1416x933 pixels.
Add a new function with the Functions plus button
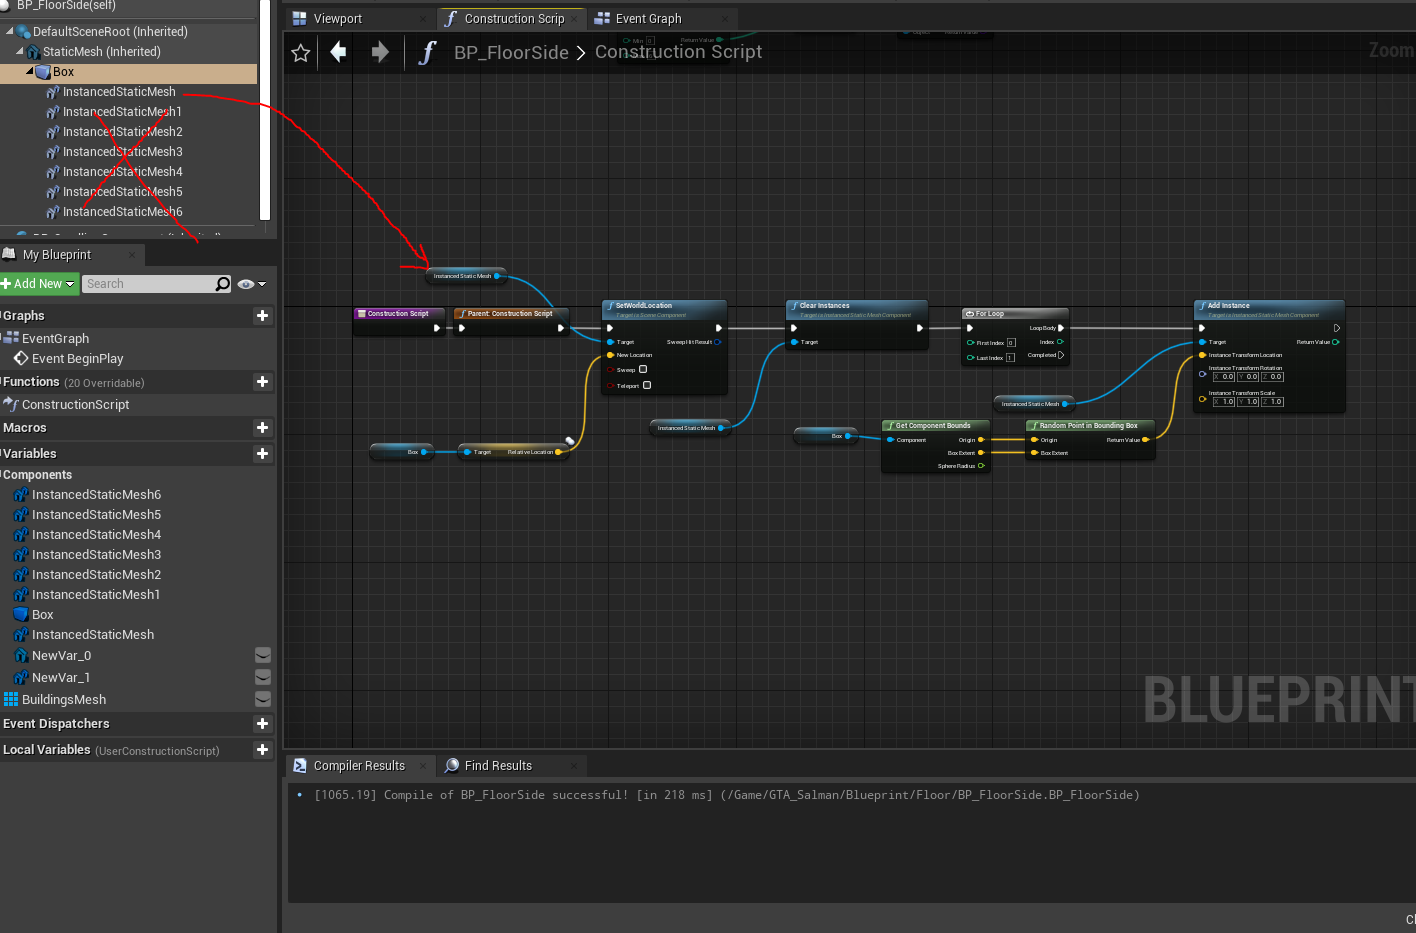(262, 382)
